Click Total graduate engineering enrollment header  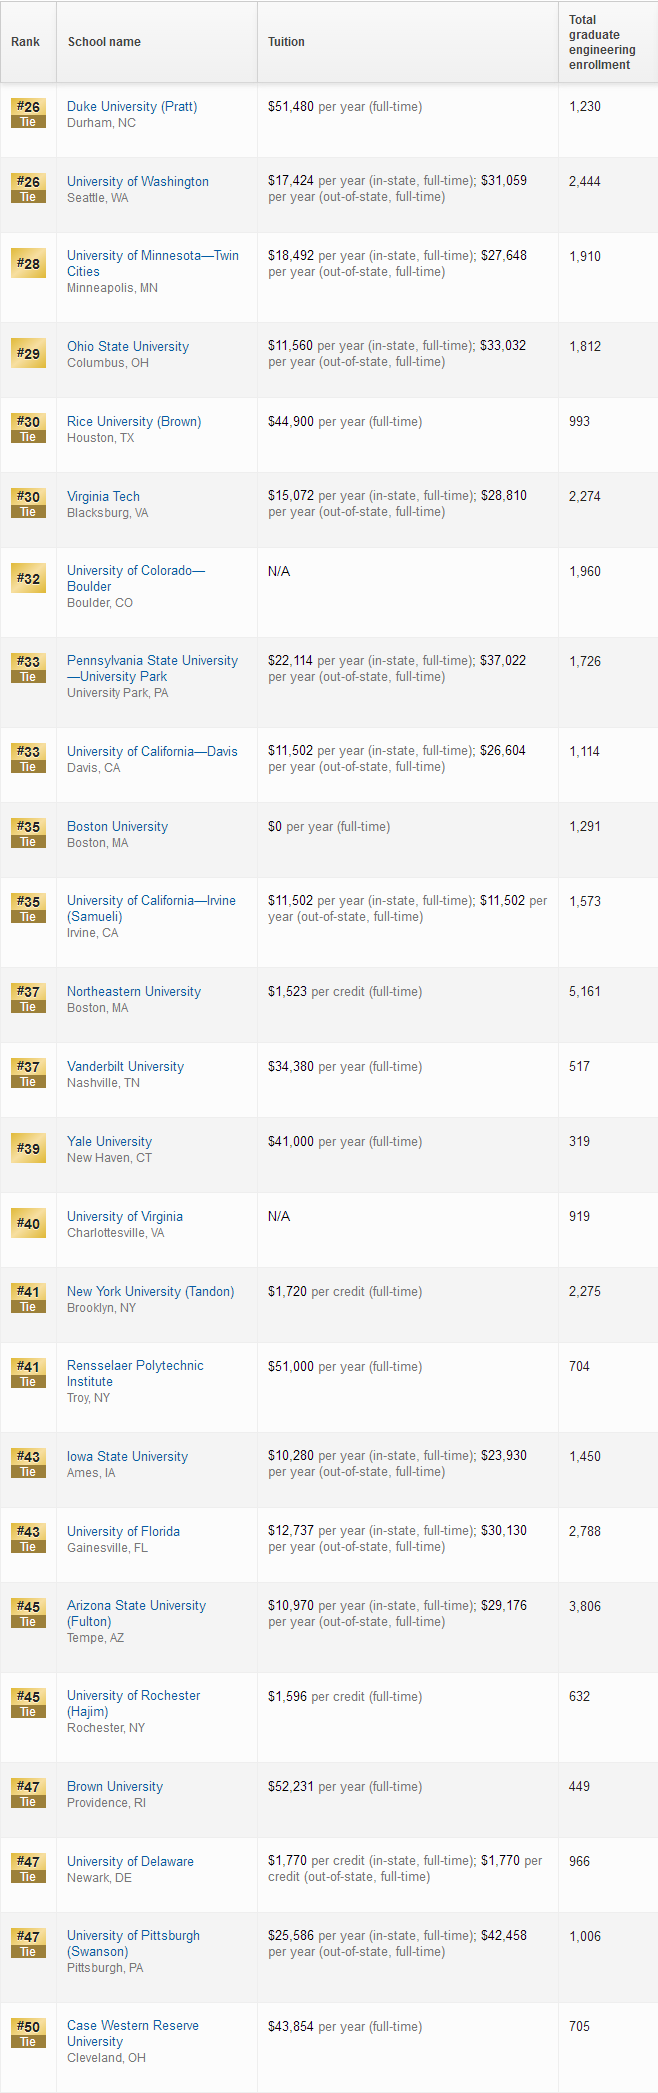pos(602,42)
